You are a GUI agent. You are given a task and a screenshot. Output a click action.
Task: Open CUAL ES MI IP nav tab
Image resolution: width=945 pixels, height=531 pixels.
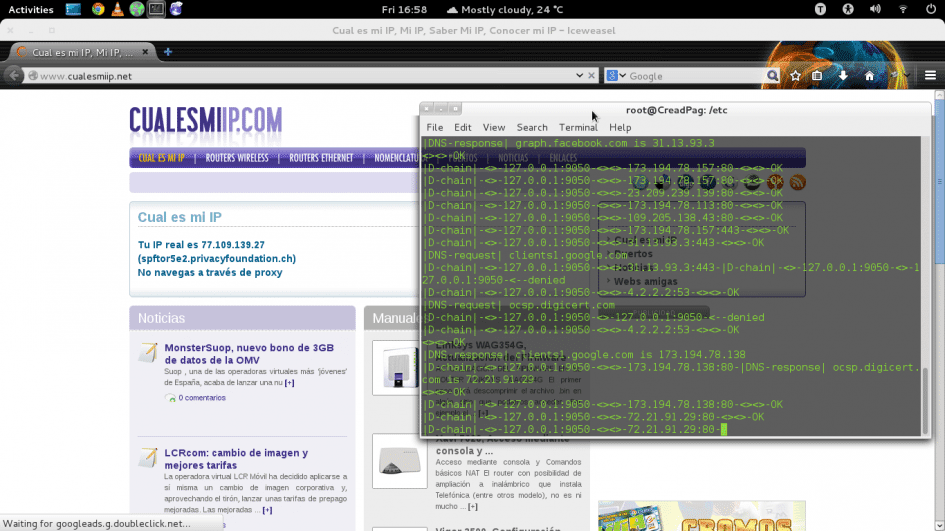pyautogui.click(x=162, y=158)
